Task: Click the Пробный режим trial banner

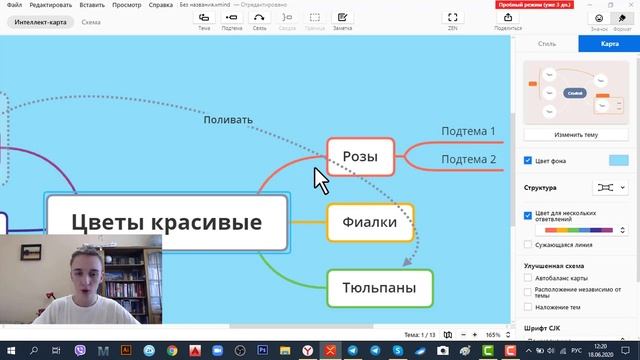Action: pos(534,5)
